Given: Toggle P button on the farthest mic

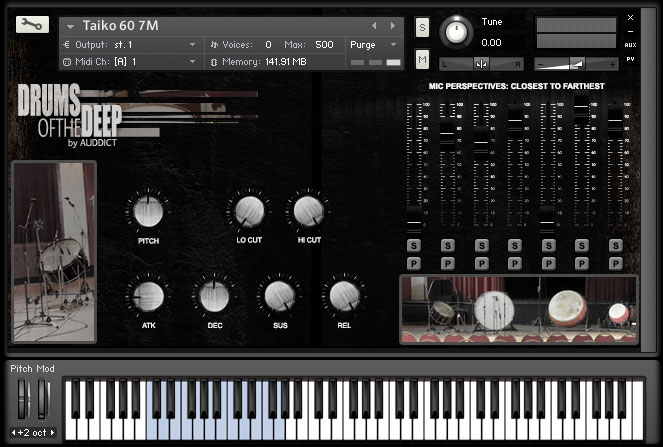Looking at the screenshot, I should pyautogui.click(x=615, y=263).
